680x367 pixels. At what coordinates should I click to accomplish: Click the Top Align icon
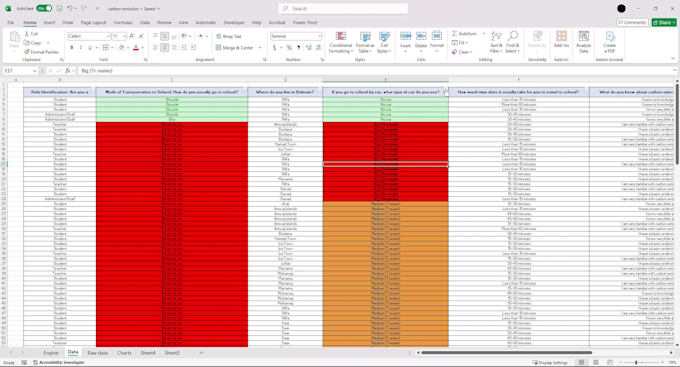pos(155,36)
